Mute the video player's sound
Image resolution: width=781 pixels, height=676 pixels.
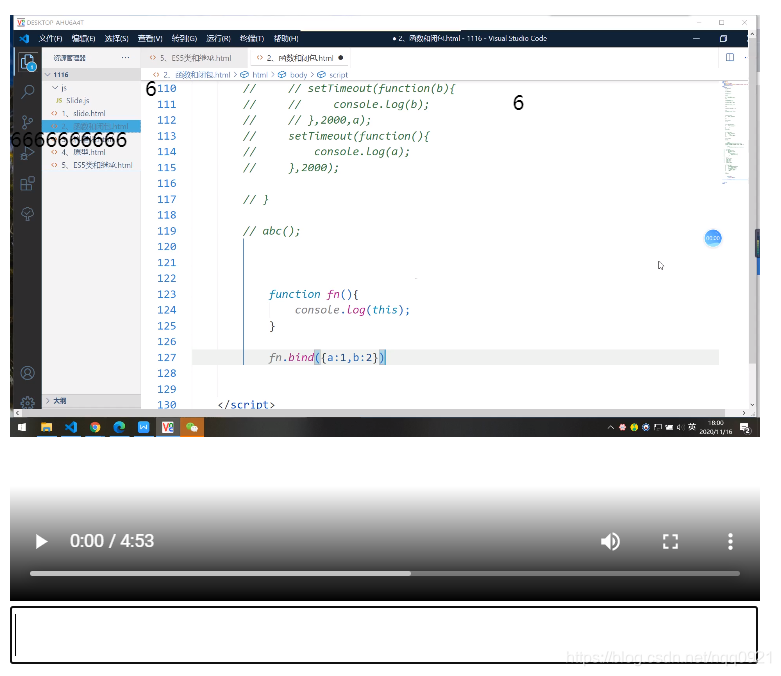pyautogui.click(x=610, y=541)
